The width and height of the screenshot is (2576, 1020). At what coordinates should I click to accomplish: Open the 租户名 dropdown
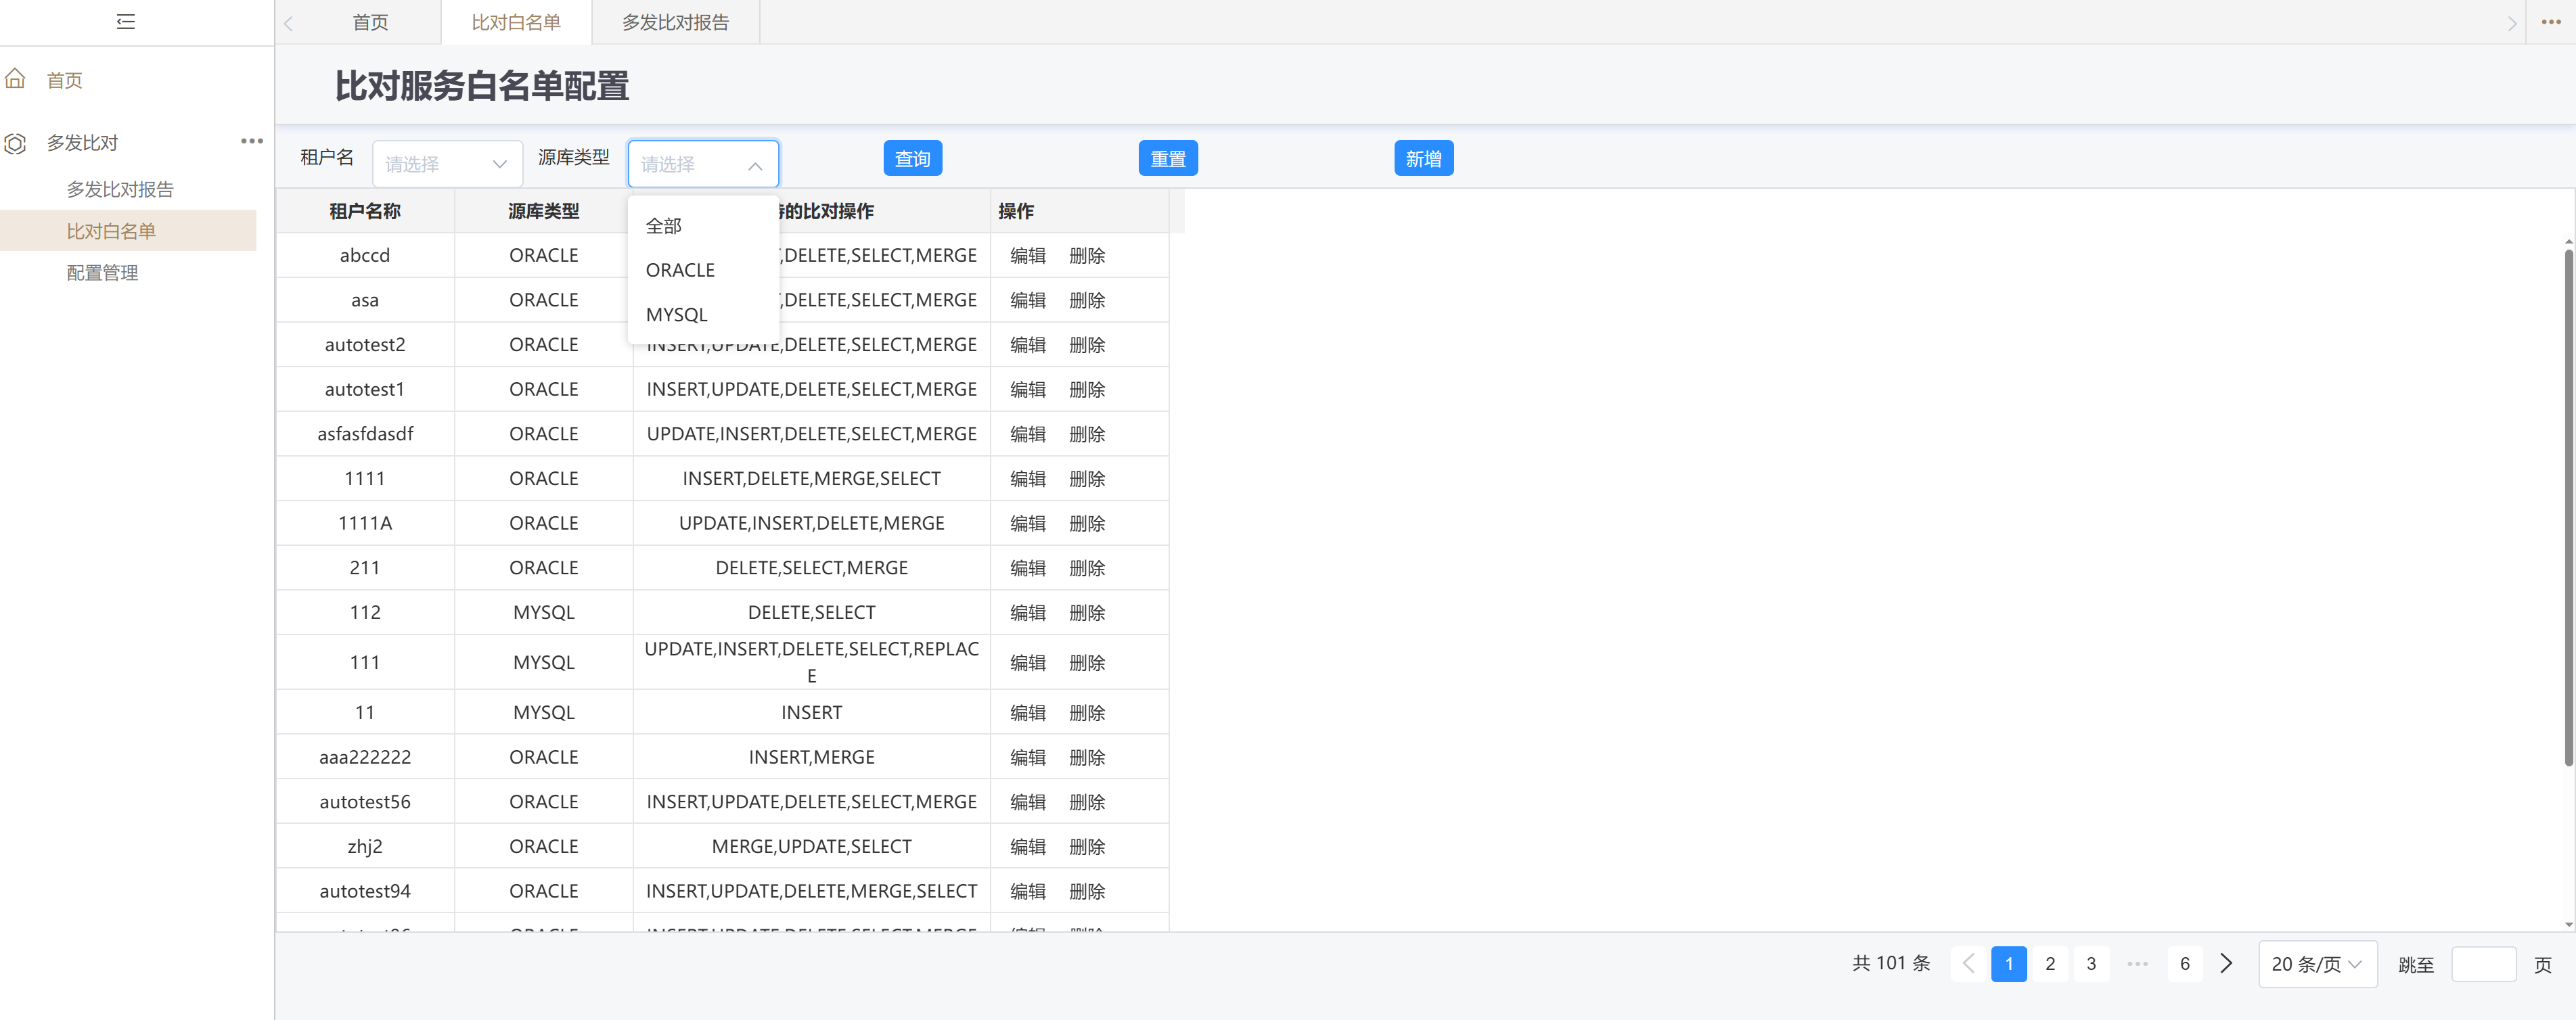447,164
